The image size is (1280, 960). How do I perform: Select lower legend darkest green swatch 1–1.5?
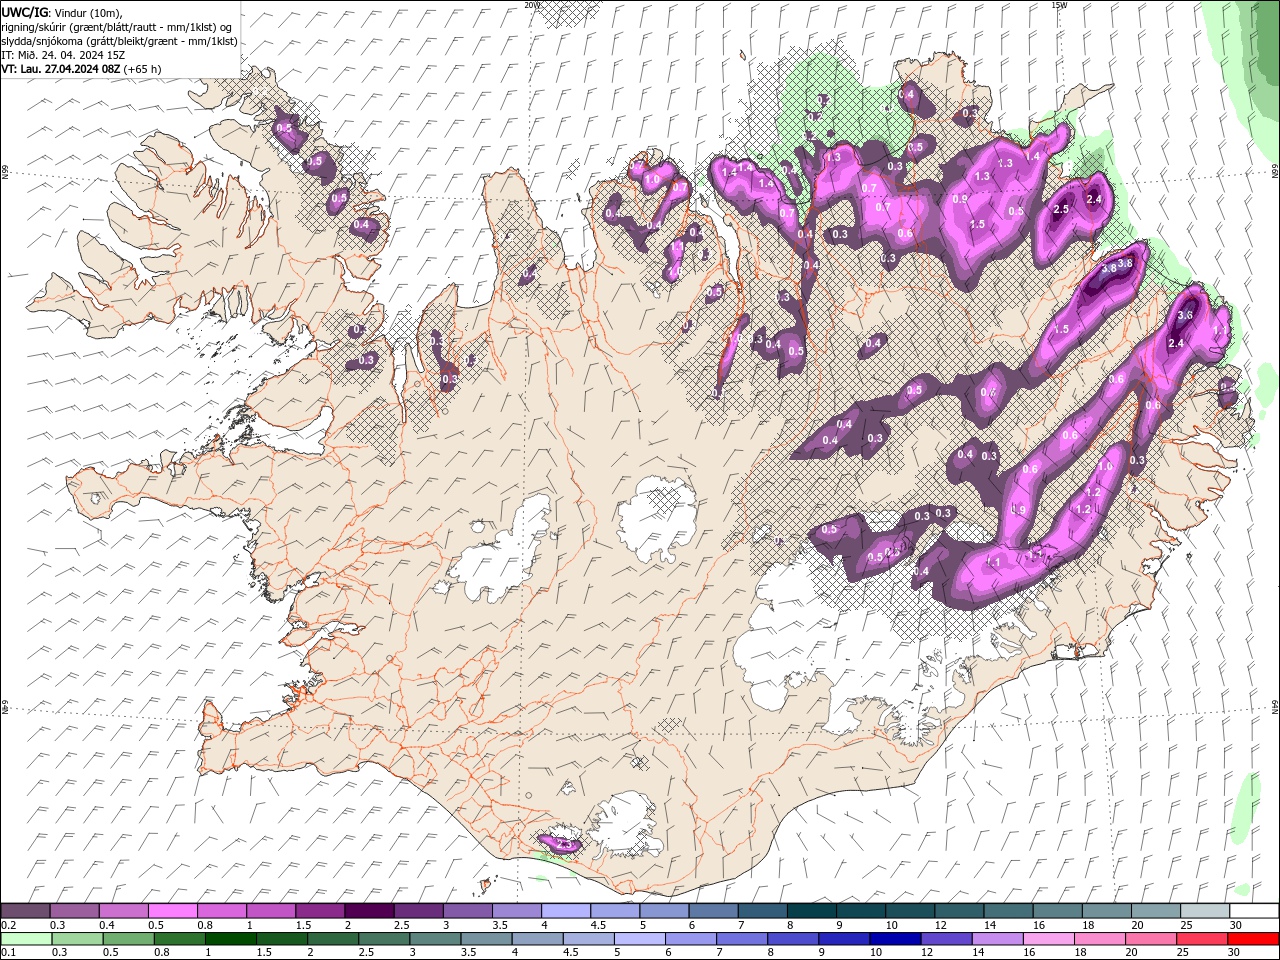click(230, 939)
